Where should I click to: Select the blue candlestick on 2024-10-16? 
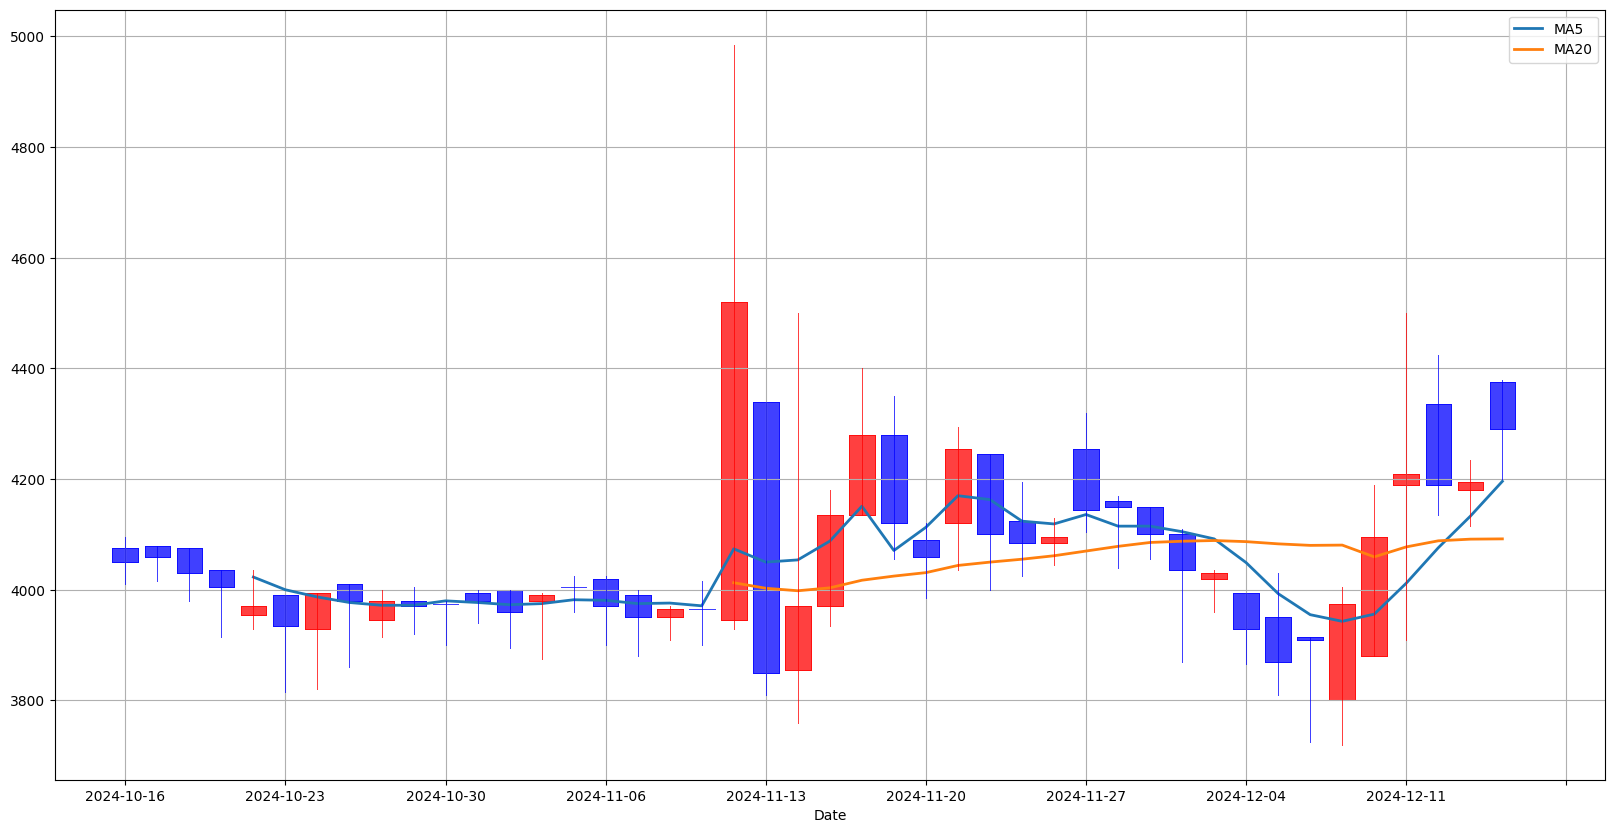pos(125,555)
